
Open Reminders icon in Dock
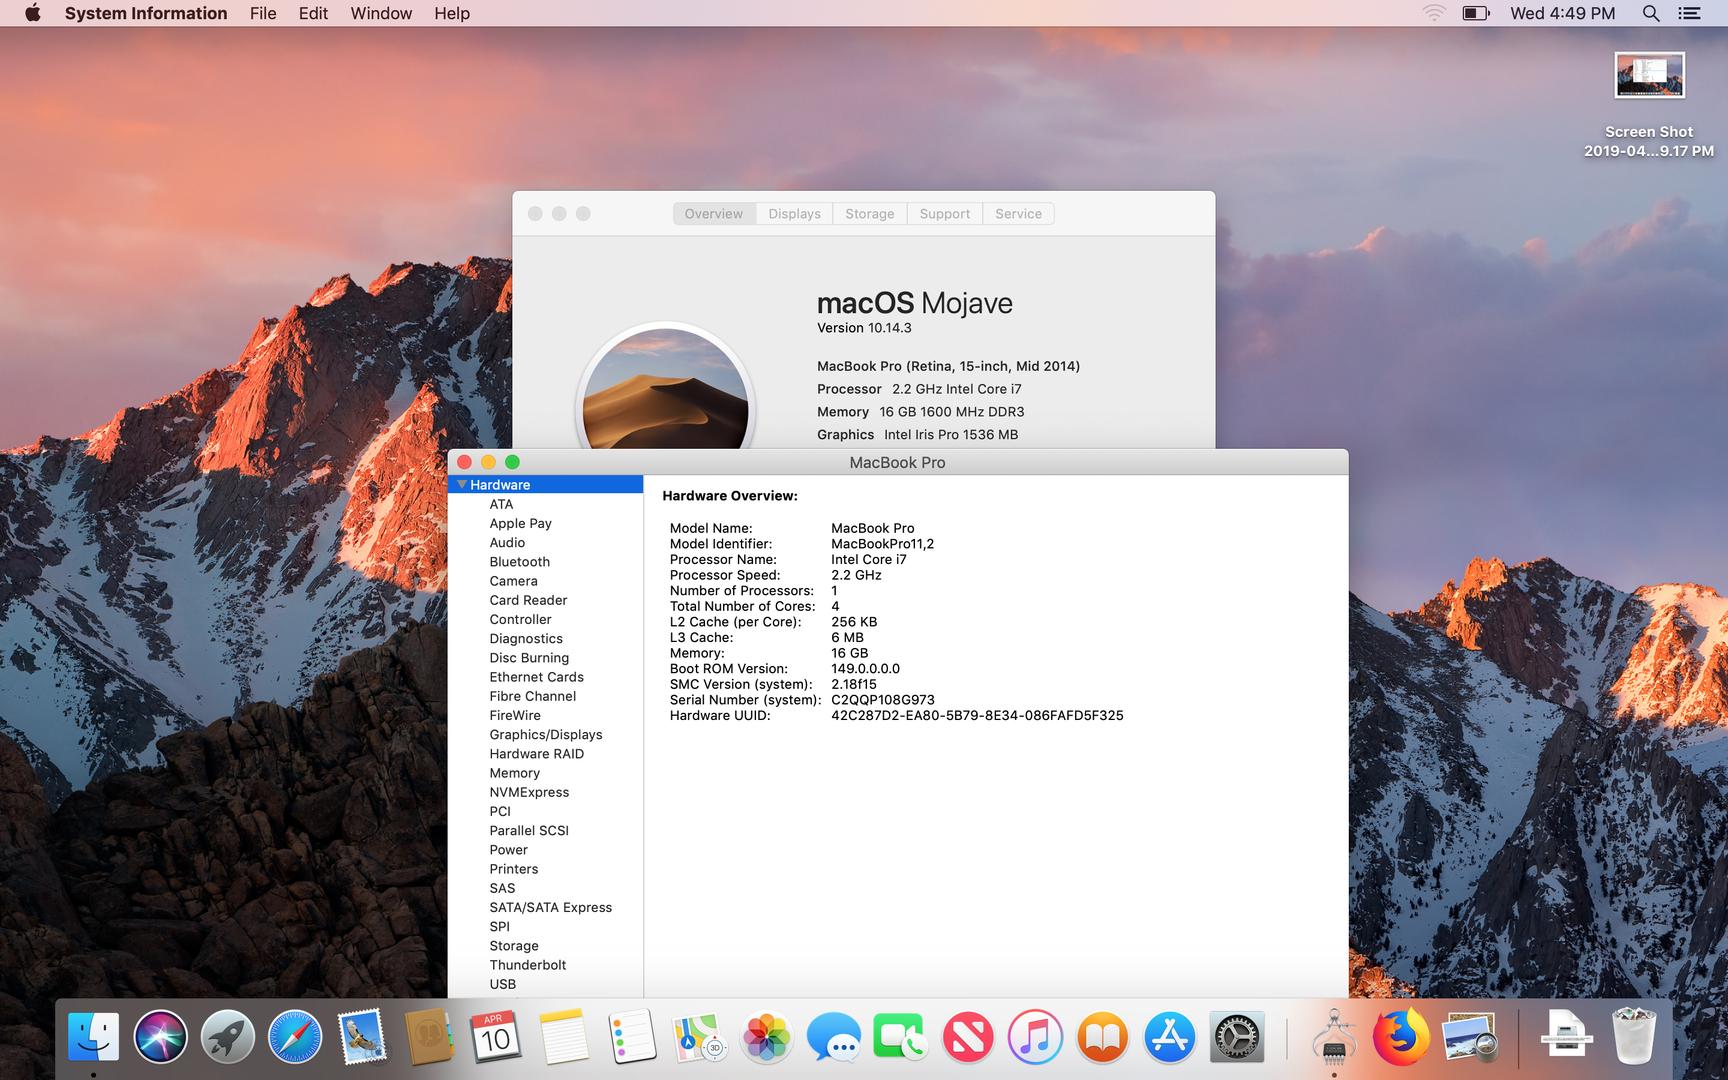tap(631, 1036)
